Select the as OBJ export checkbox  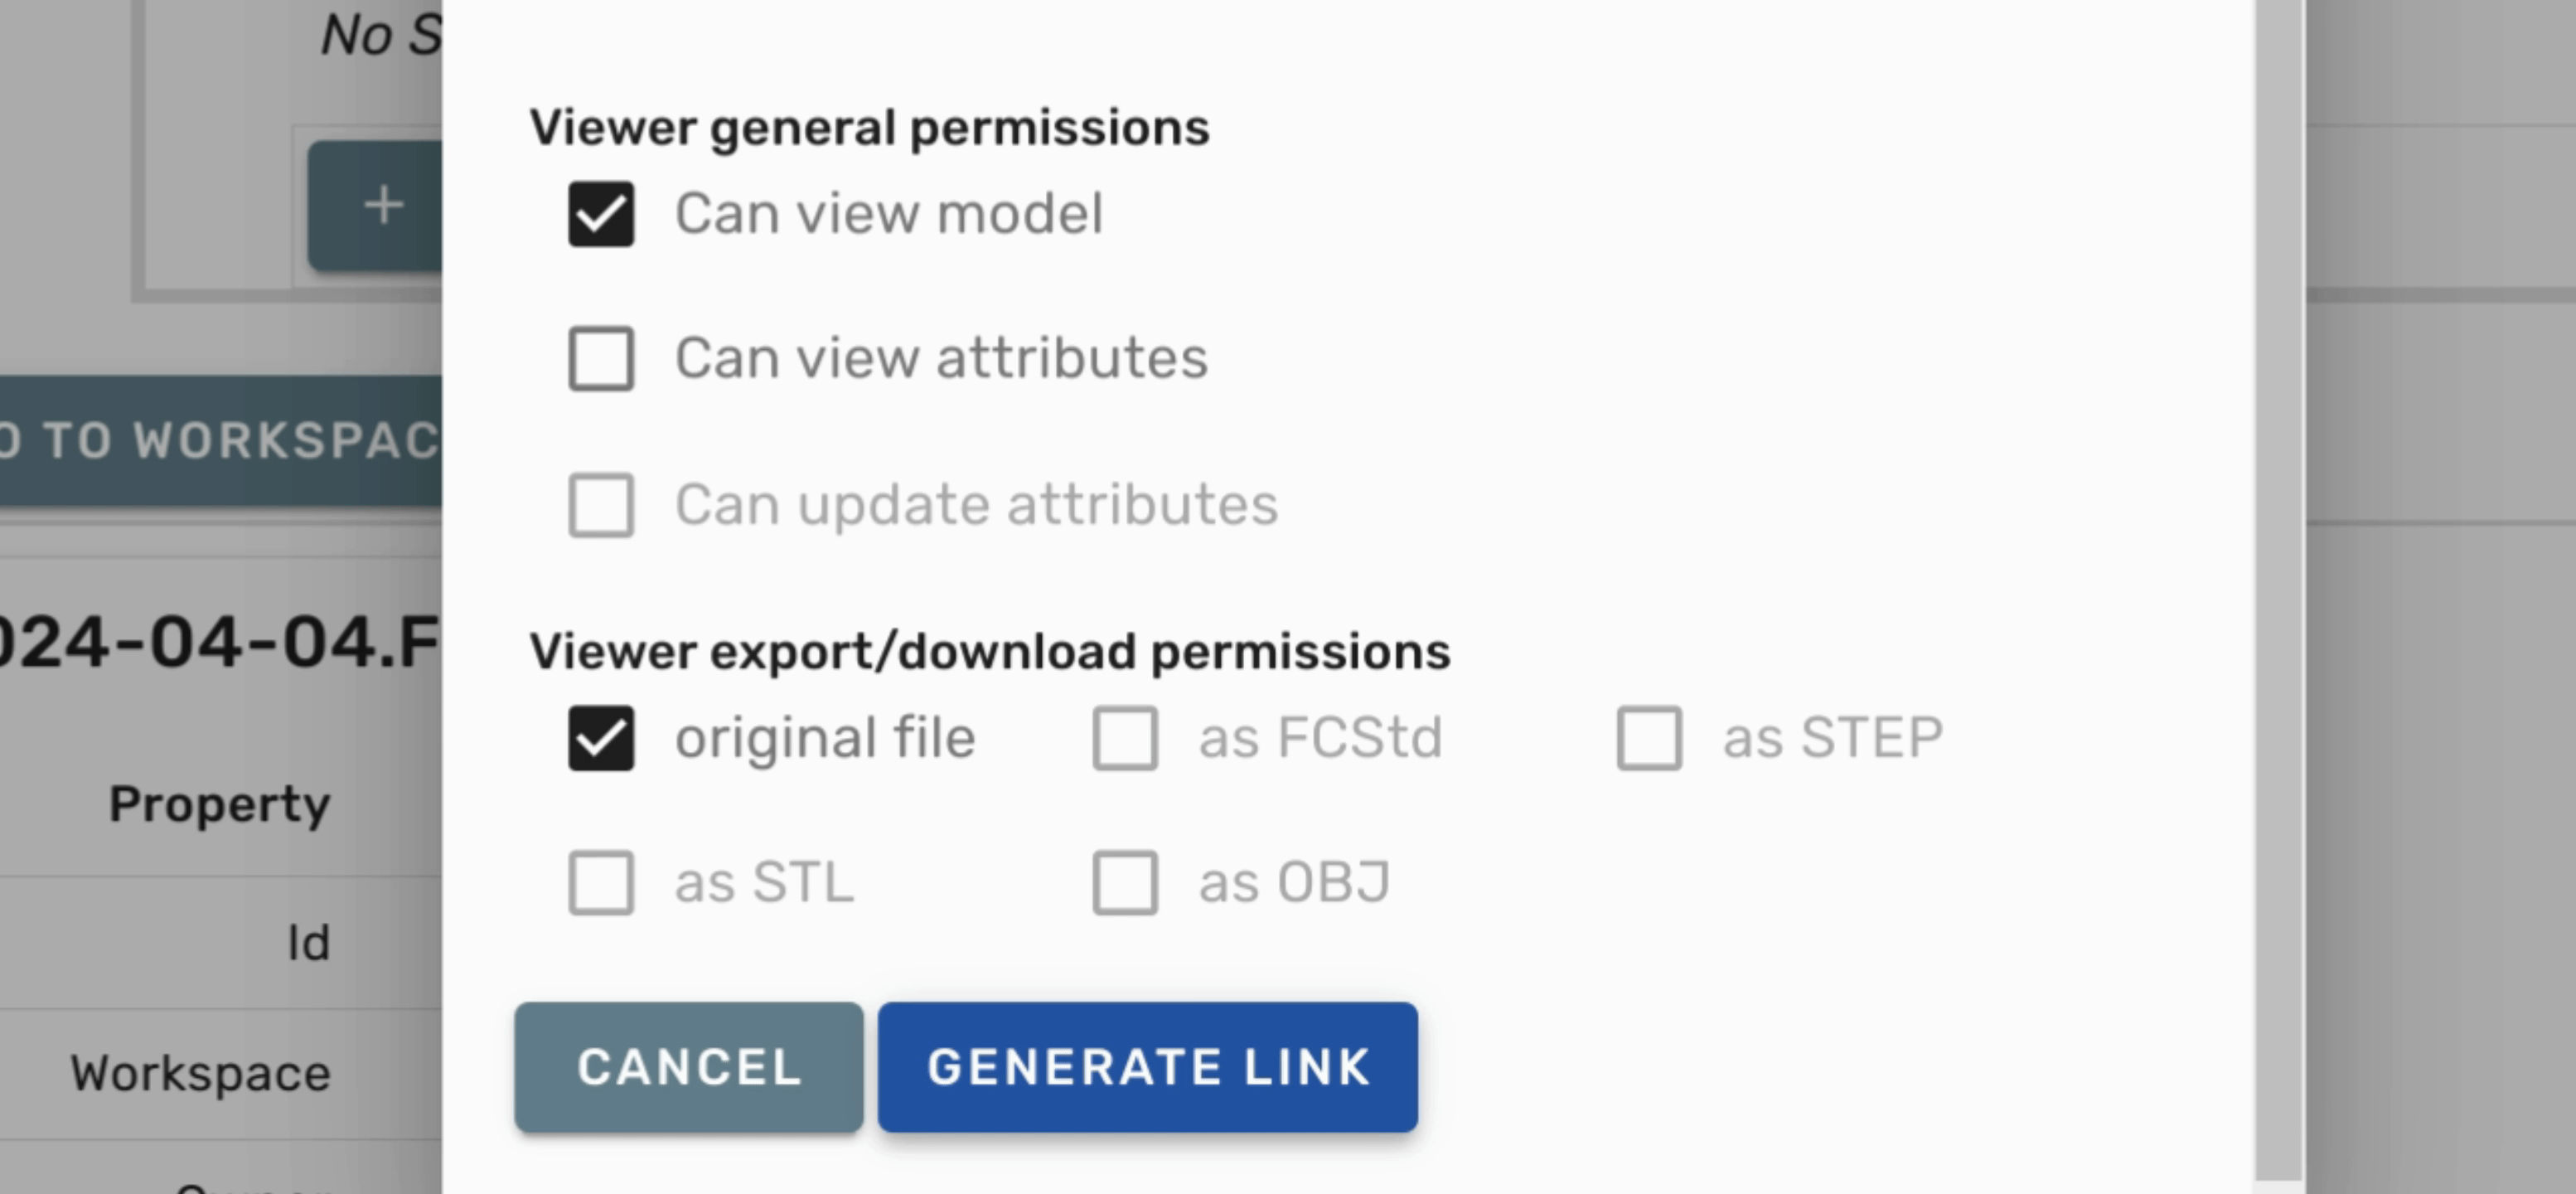[x=1125, y=883]
